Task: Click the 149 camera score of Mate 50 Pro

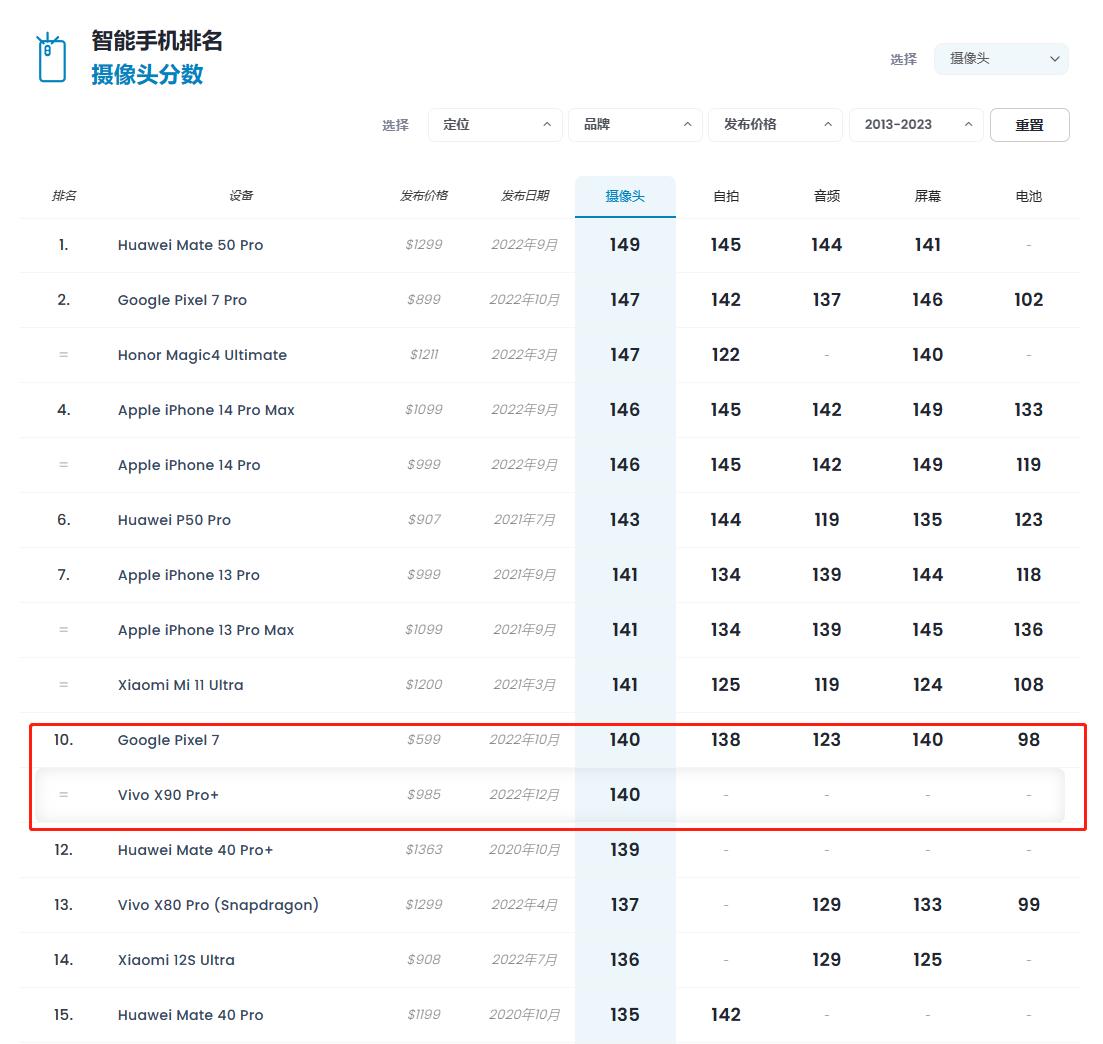Action: point(625,245)
